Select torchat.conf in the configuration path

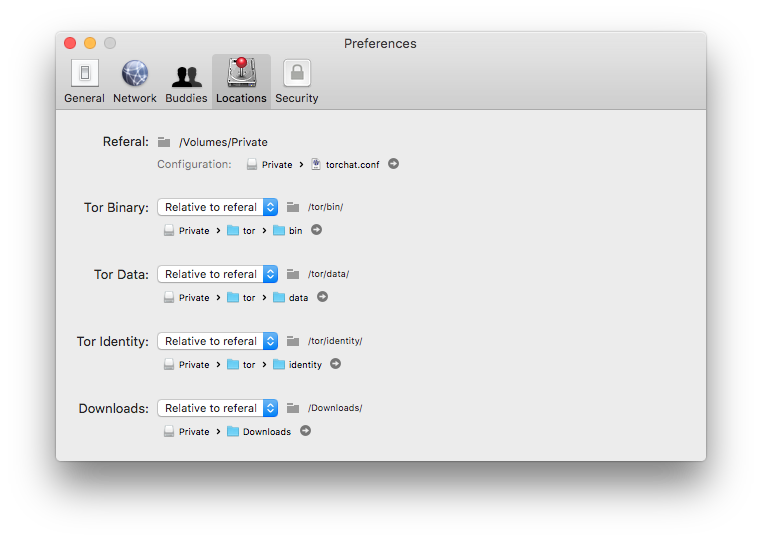[351, 164]
